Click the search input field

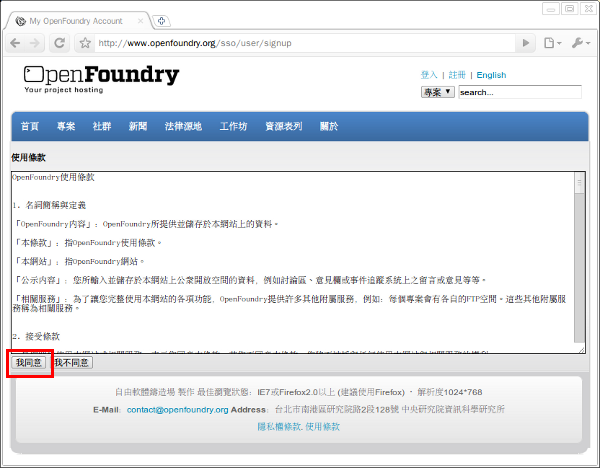[520, 92]
